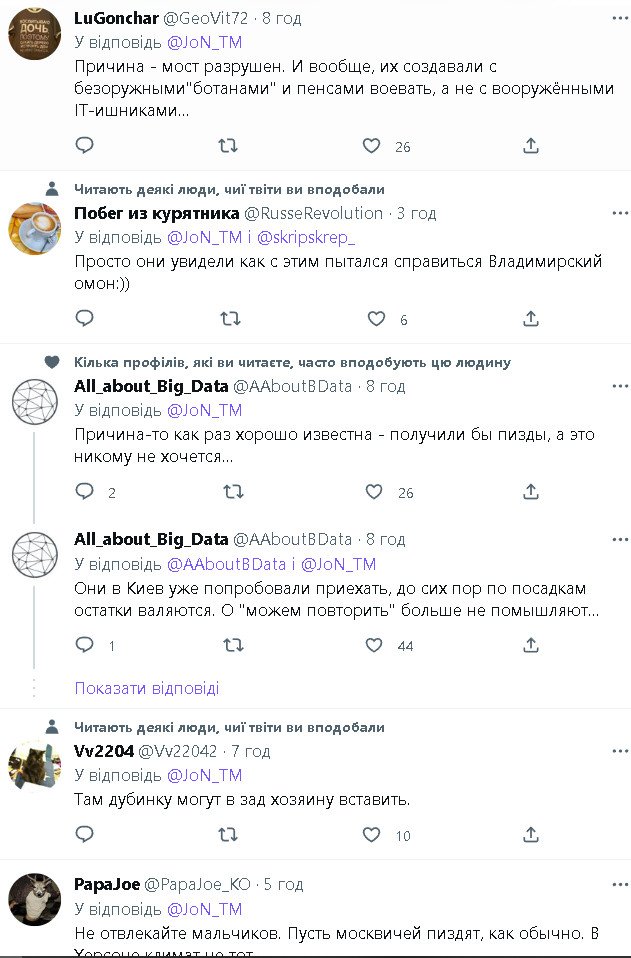Like LuGonchar's tweet with 26 likes
Image resolution: width=631 pixels, height=958 pixels.
coord(372,146)
